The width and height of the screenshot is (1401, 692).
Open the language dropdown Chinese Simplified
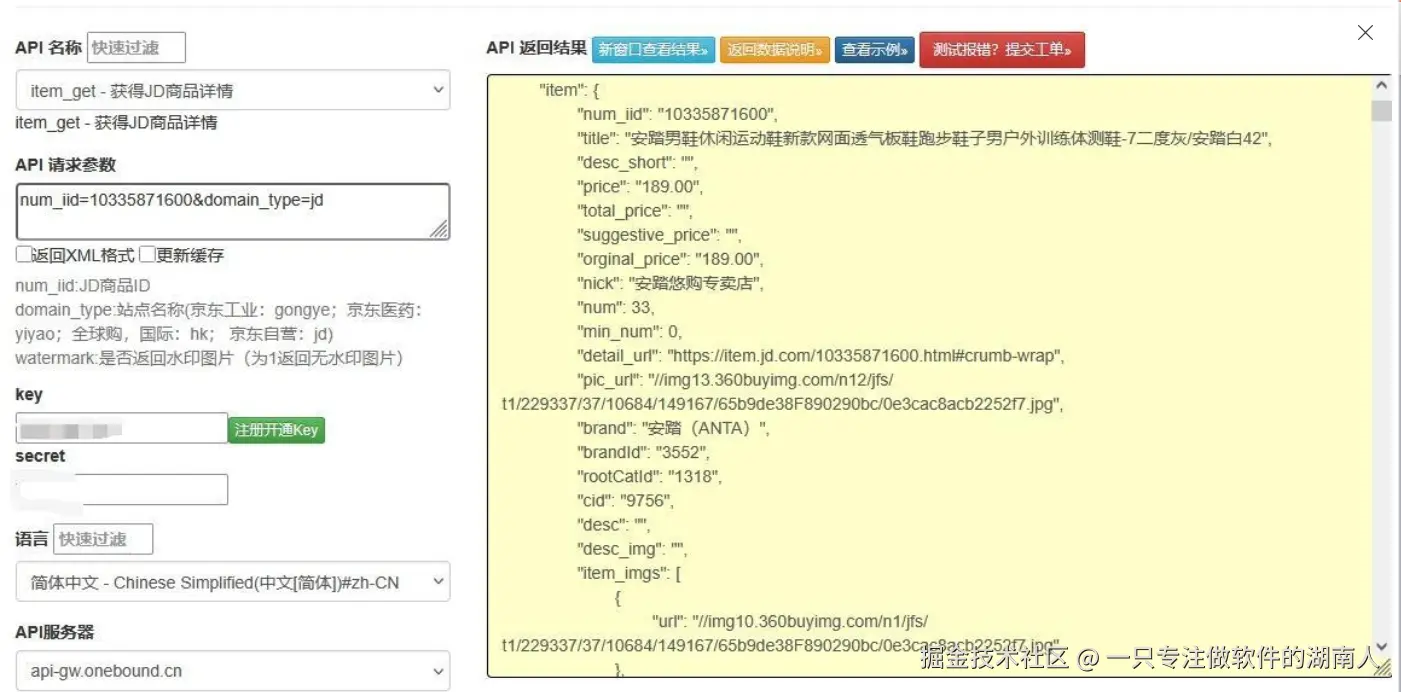point(233,582)
